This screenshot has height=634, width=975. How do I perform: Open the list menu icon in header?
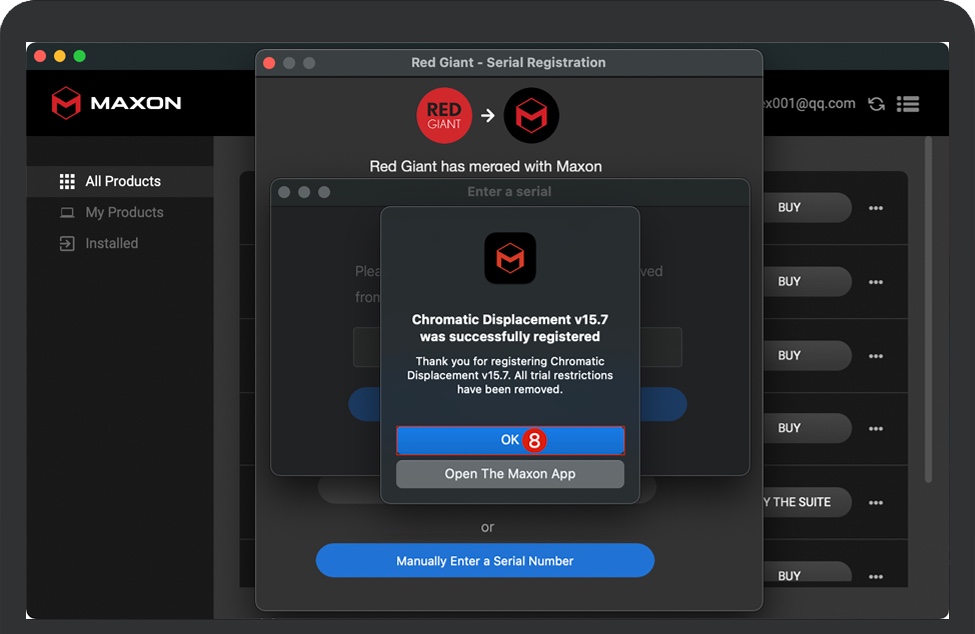point(908,104)
